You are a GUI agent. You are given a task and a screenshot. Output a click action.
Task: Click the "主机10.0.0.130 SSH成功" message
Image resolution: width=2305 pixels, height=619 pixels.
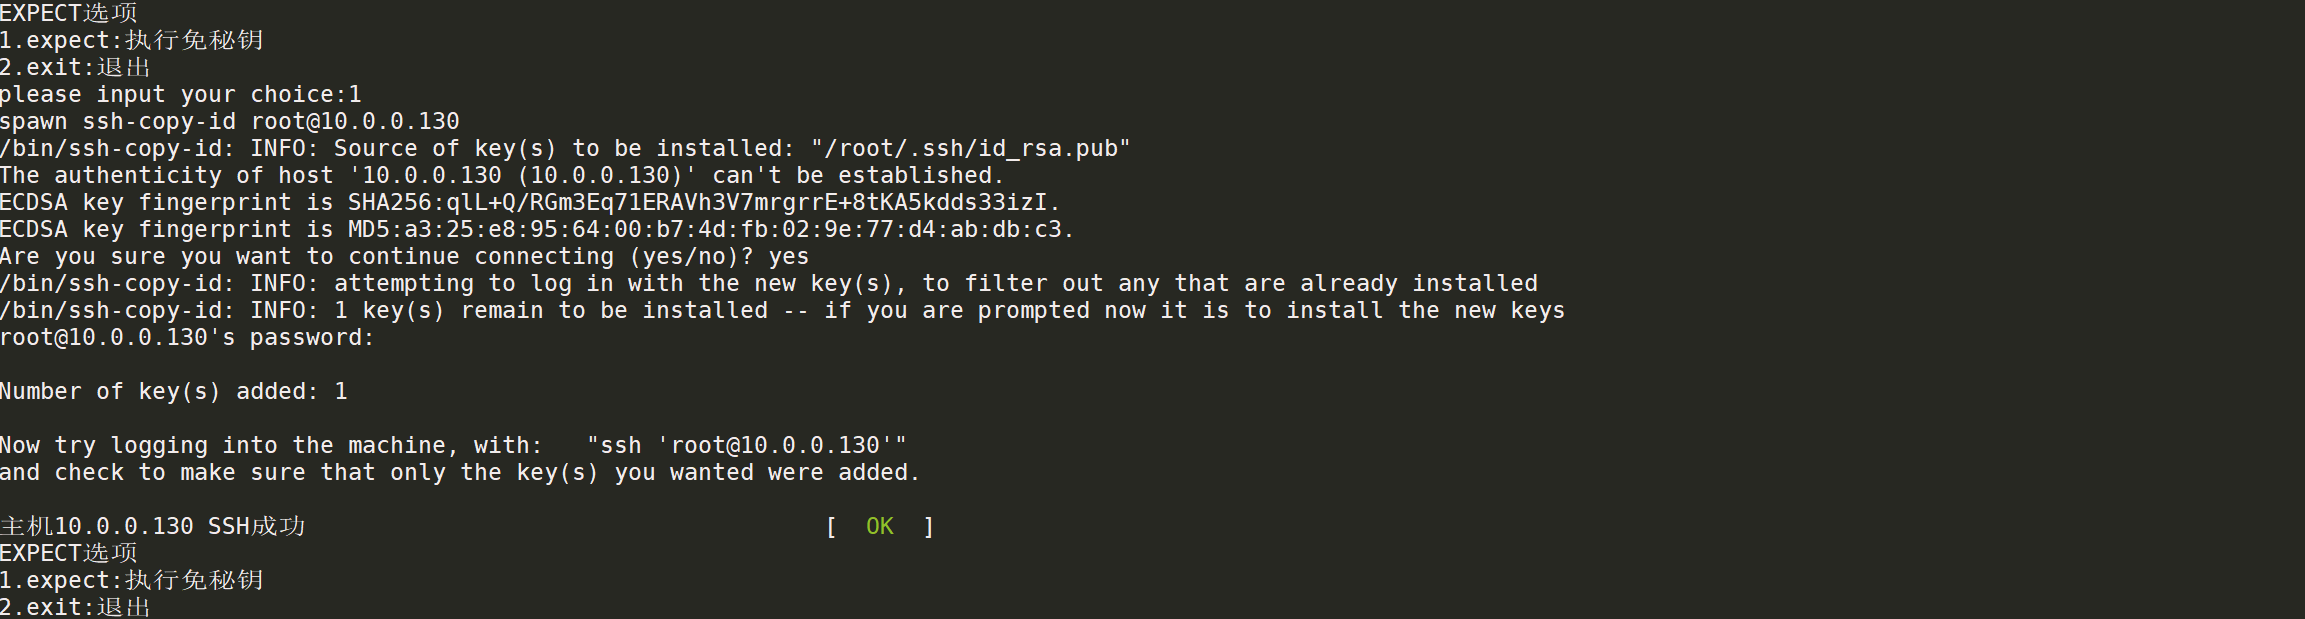(x=152, y=526)
